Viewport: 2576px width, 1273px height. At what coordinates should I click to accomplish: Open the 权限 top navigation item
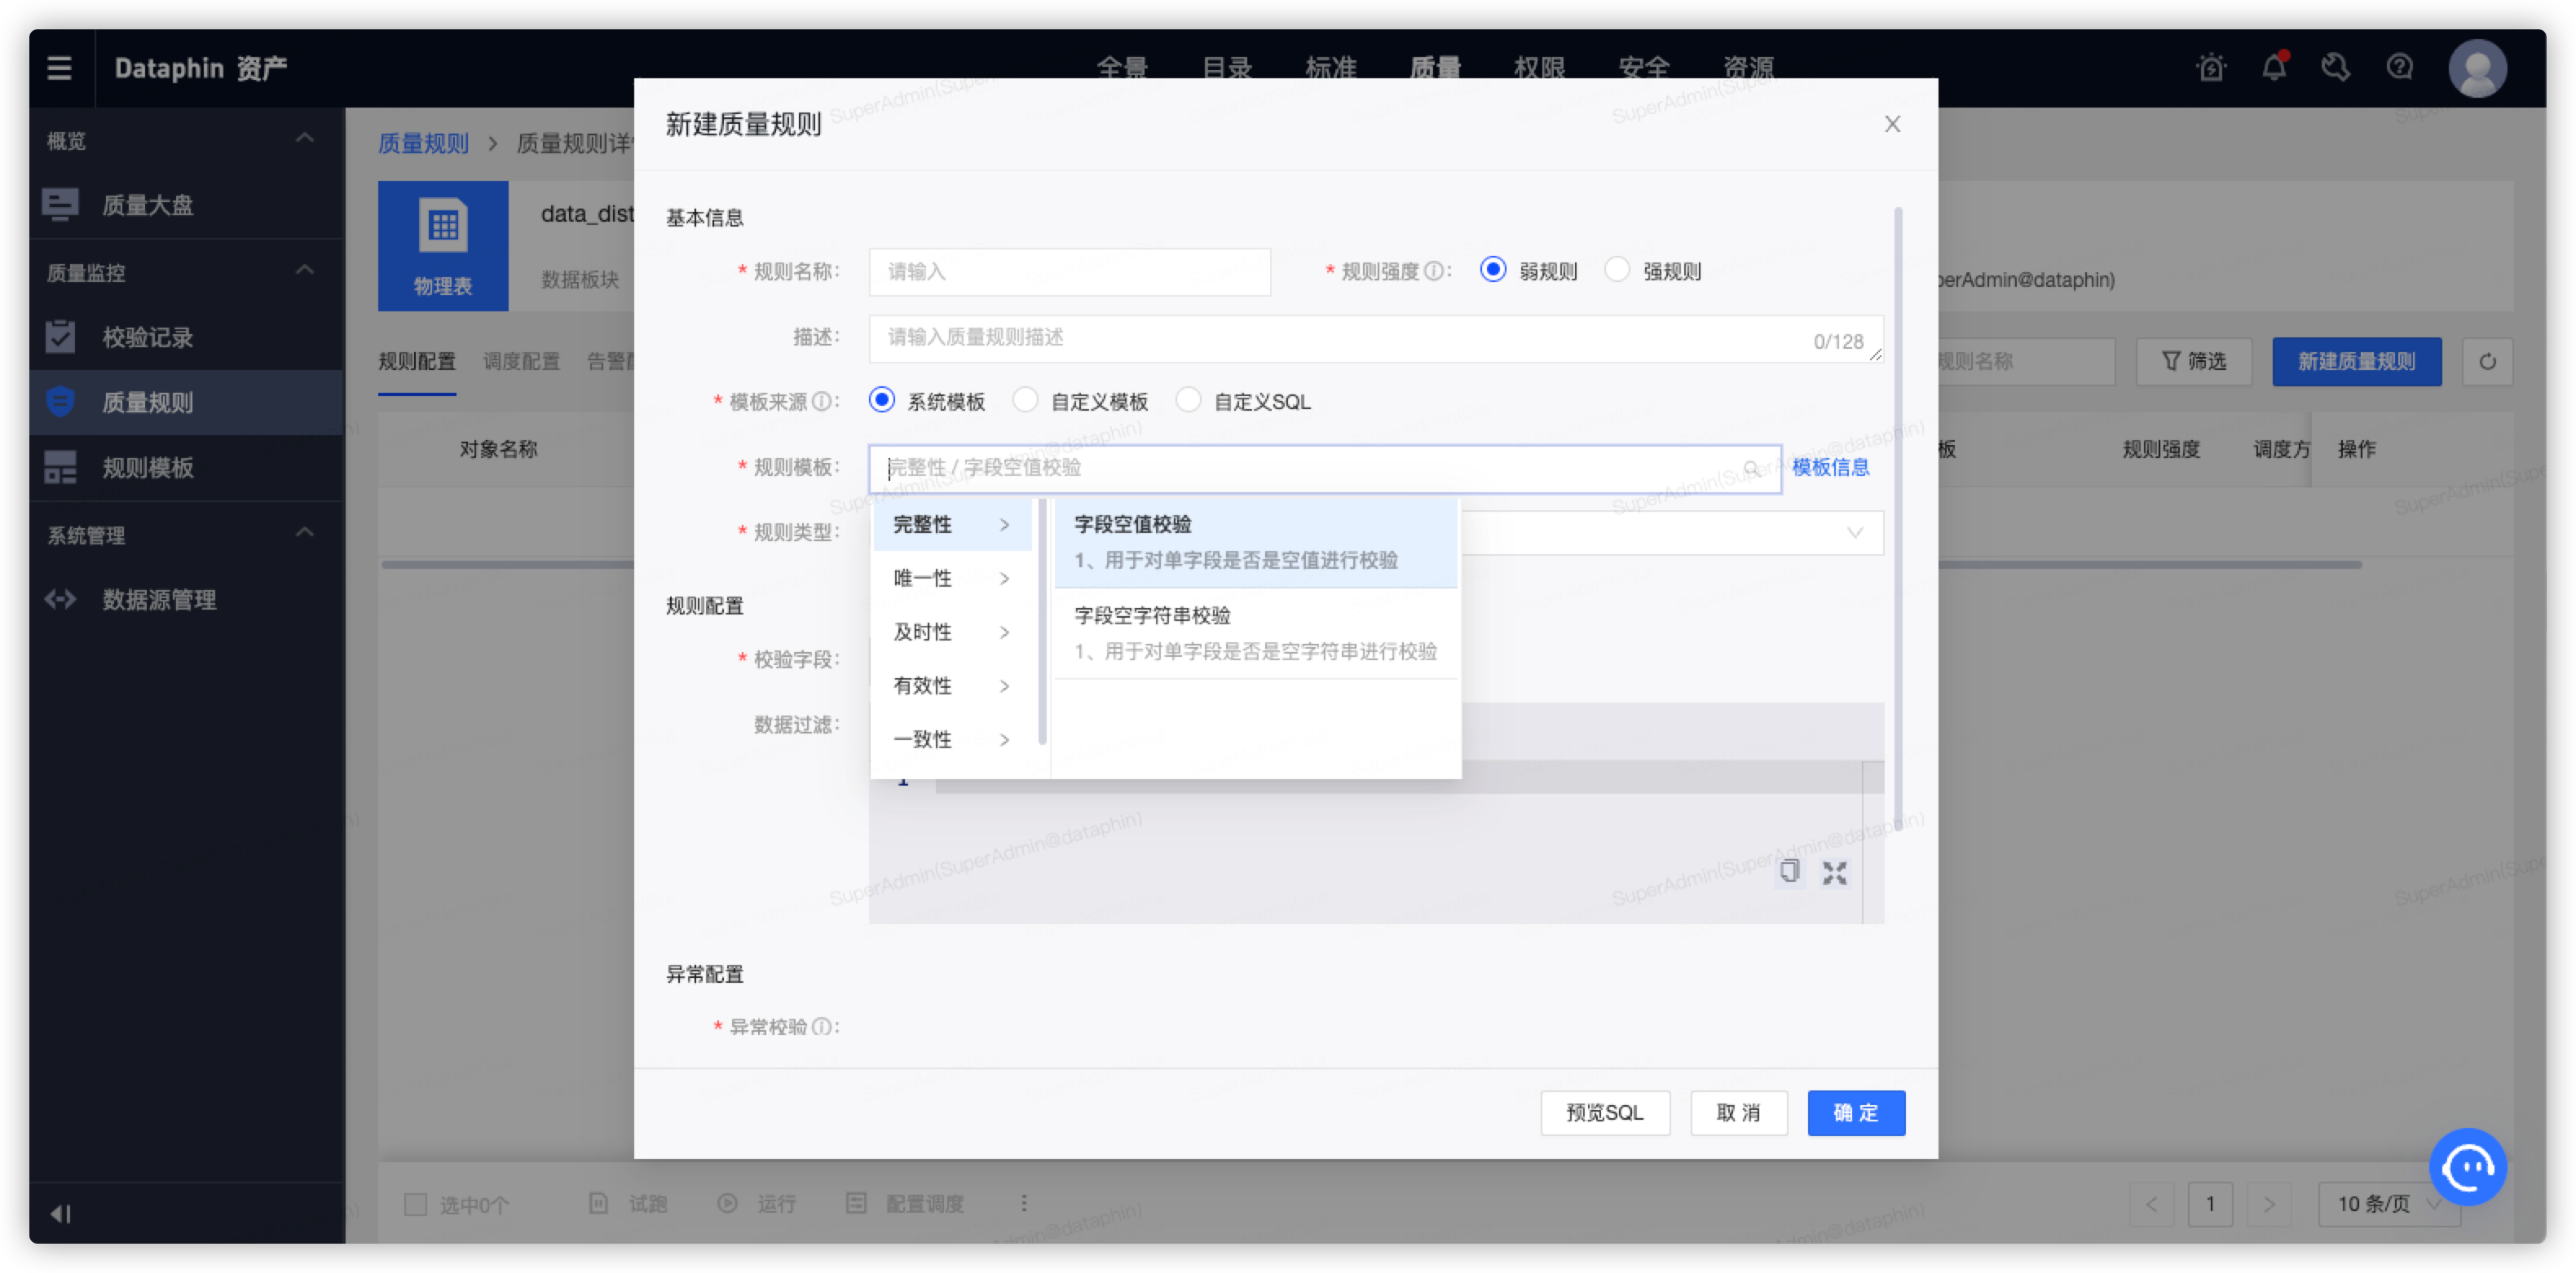(x=1539, y=68)
